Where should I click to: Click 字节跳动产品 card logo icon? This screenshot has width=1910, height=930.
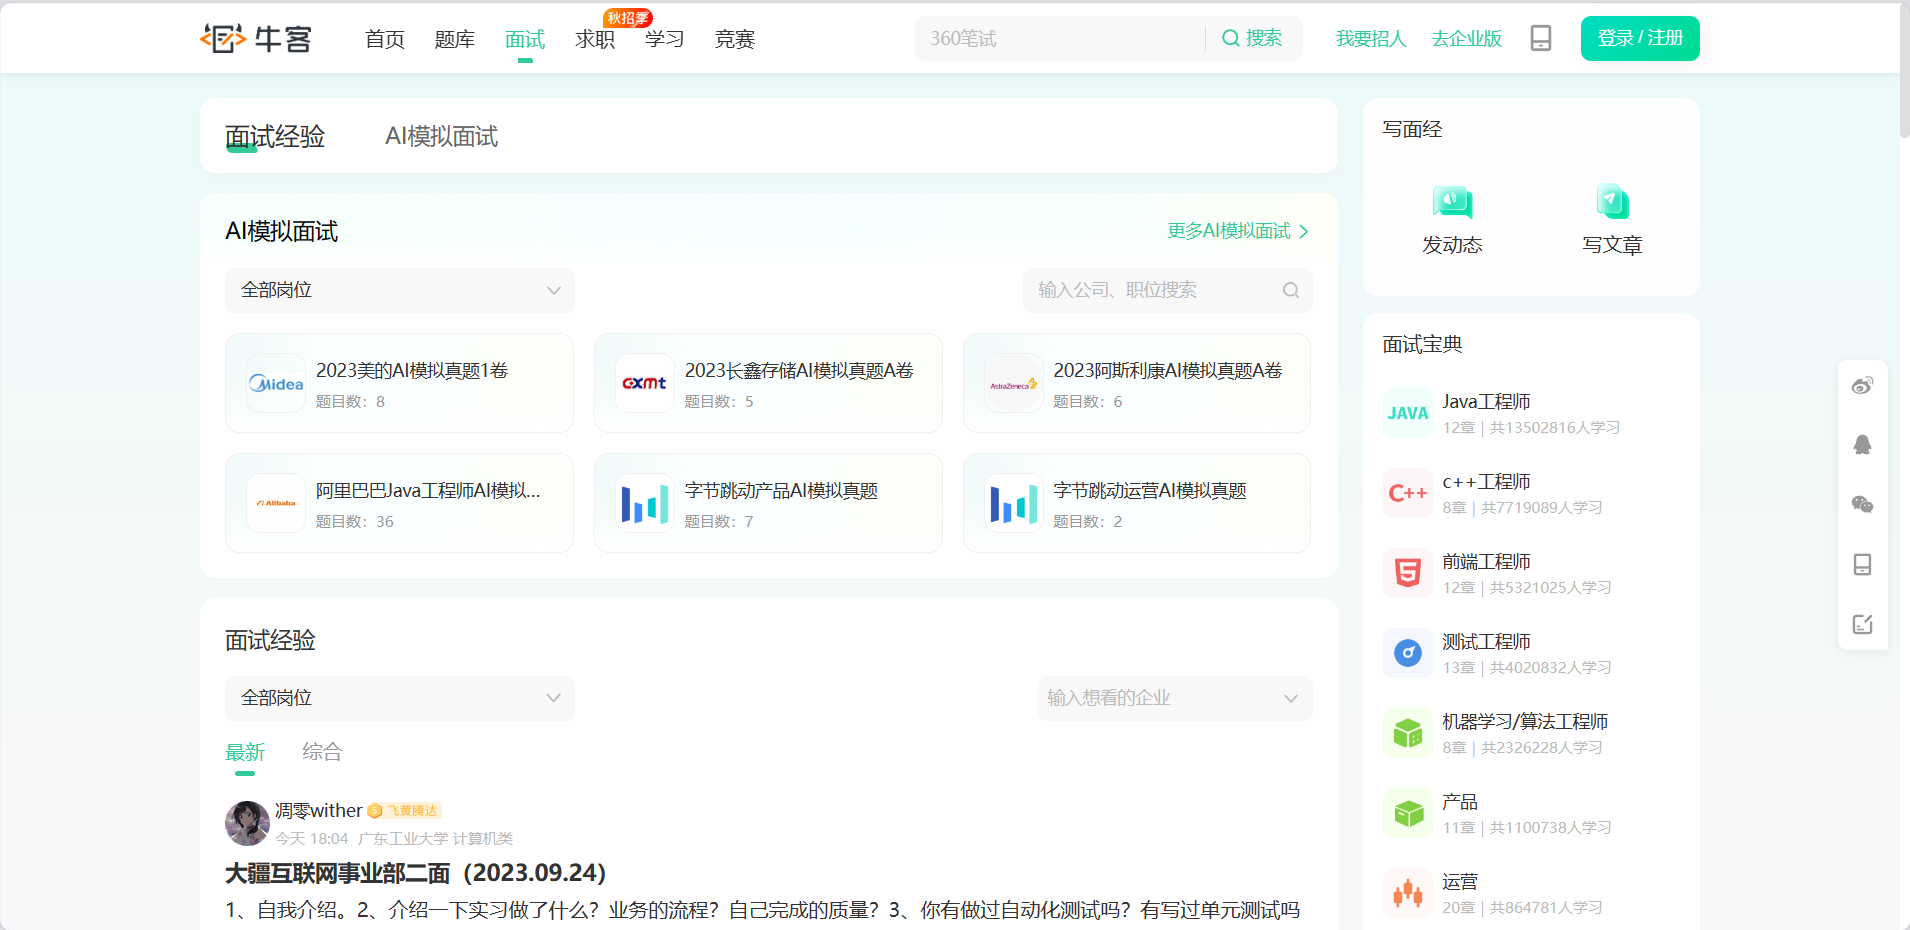644,503
